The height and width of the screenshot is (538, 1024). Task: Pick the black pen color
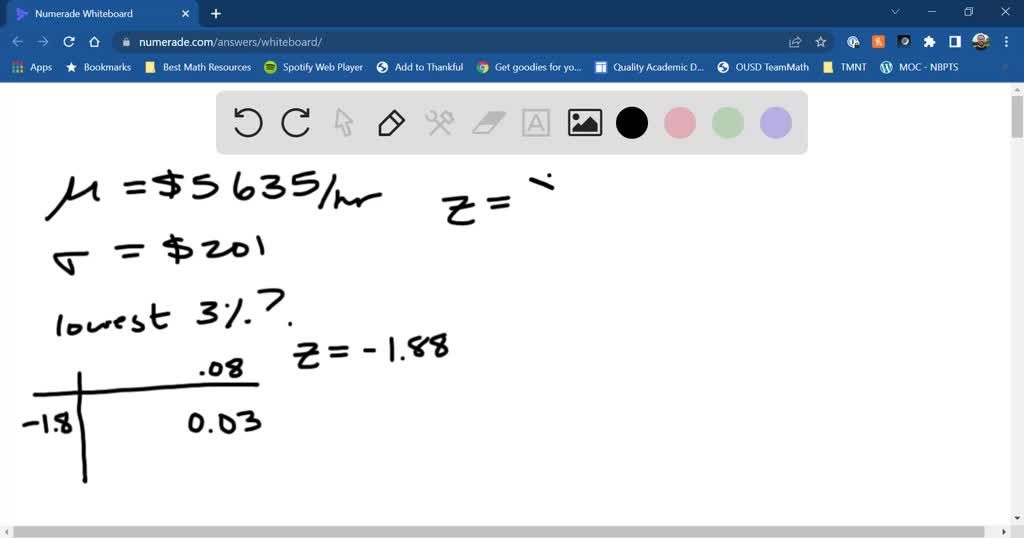[x=632, y=123]
